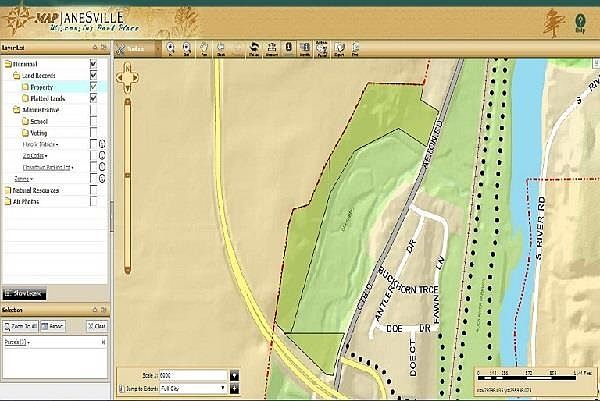
Task: Click the Show Legend button
Action: 24,294
